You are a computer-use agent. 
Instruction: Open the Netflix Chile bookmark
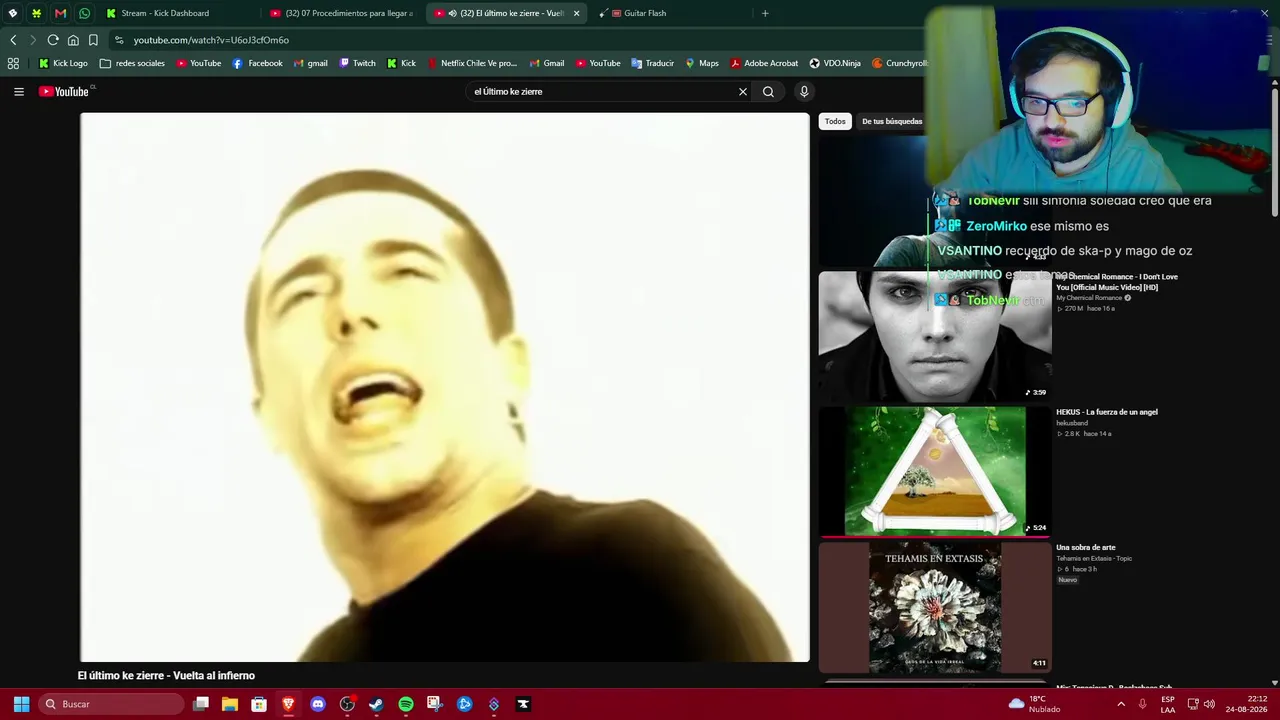click(x=472, y=63)
